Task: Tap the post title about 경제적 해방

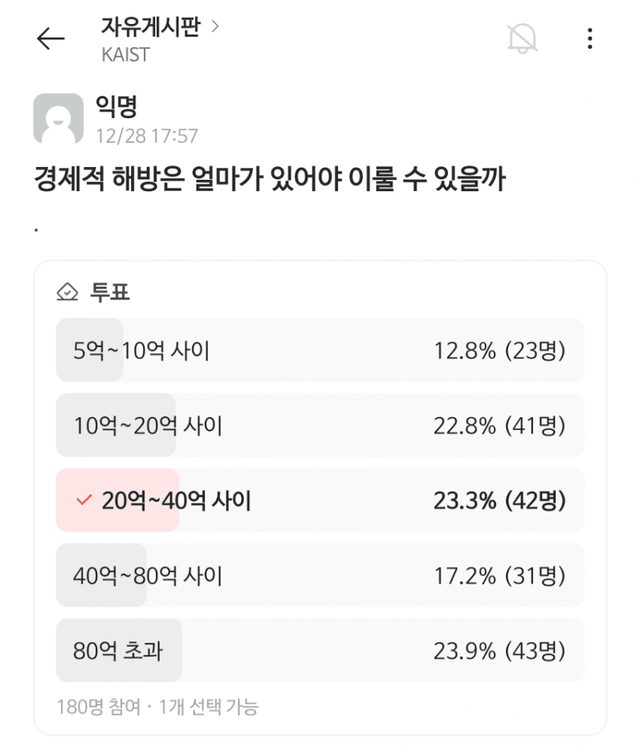Action: pyautogui.click(x=270, y=181)
